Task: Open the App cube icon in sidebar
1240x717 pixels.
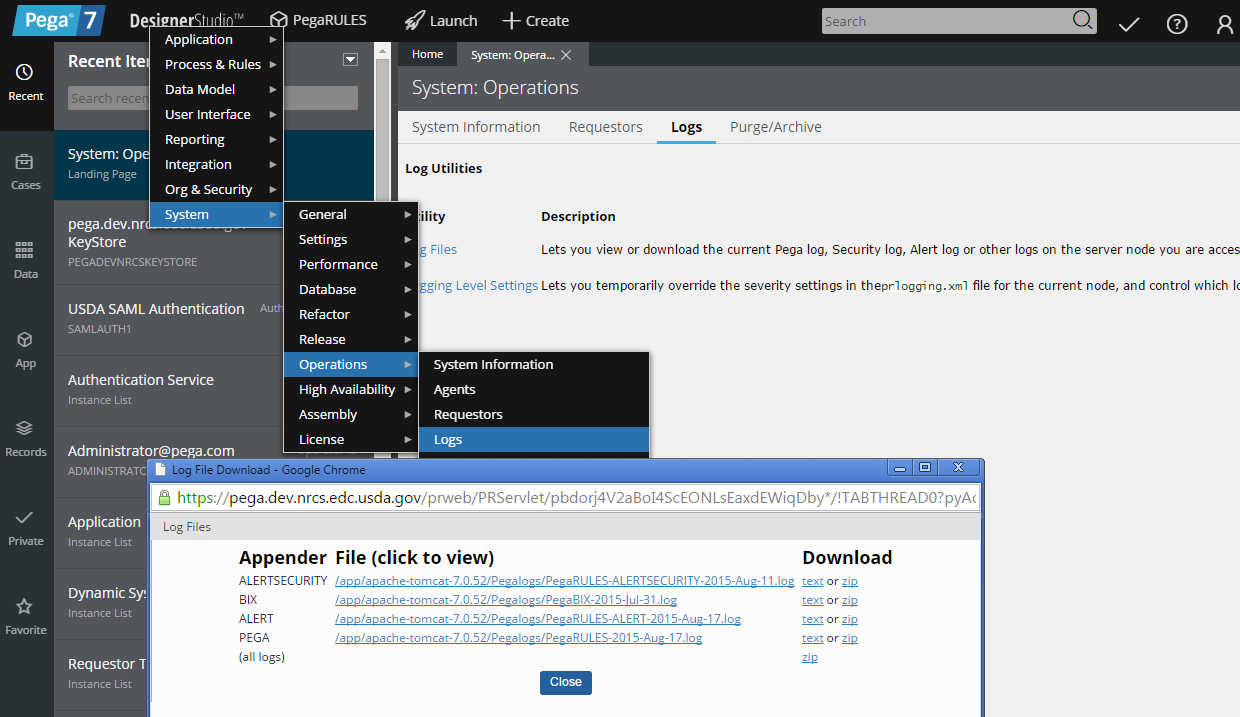Action: pos(25,340)
